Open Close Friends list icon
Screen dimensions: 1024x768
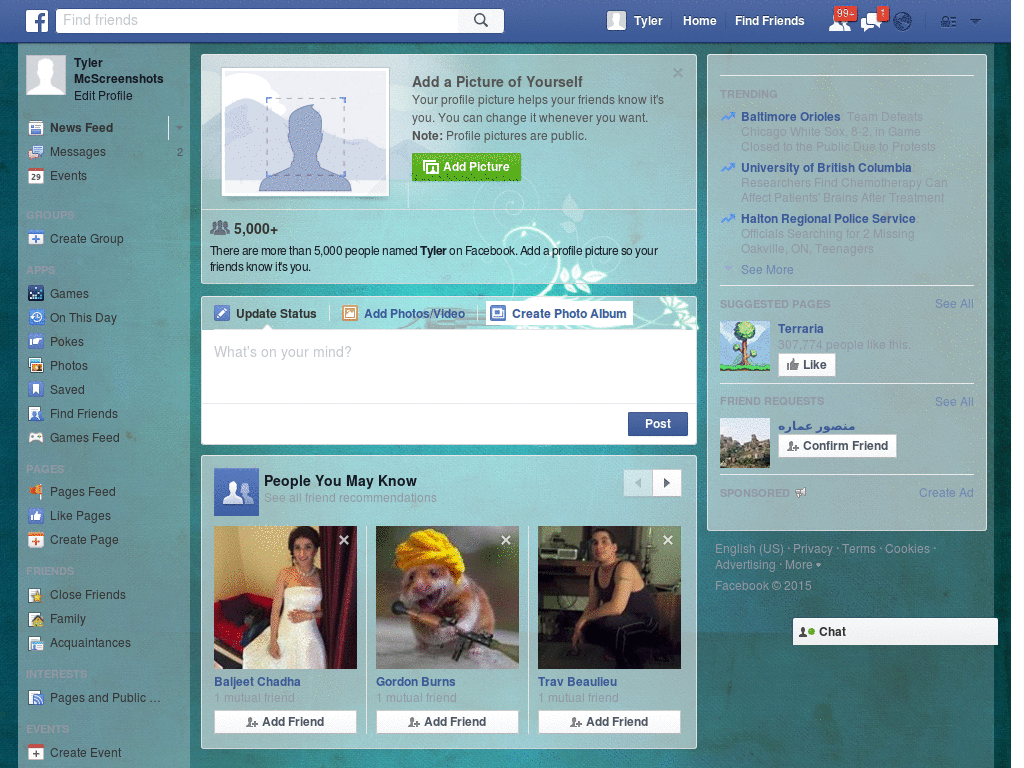(36, 595)
